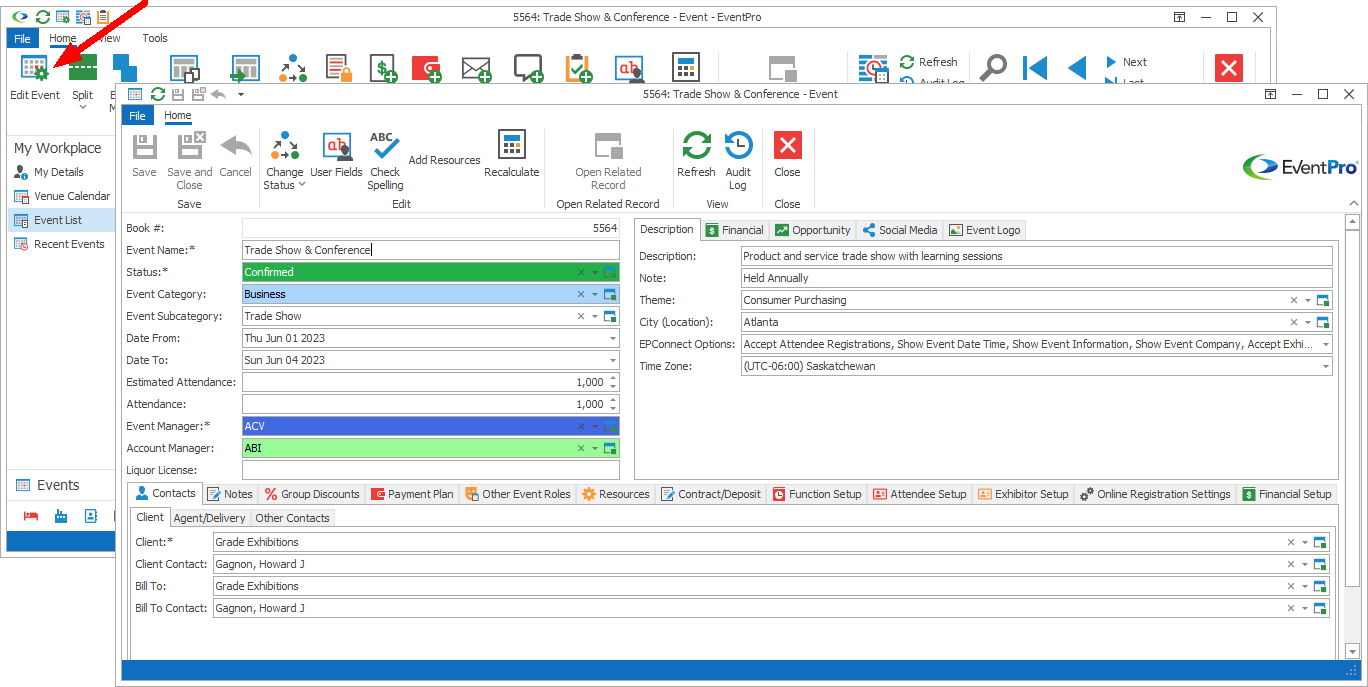Switch to Agent/Delivery sub-tab
Viewport: 1368px width, 687px height.
(x=209, y=518)
